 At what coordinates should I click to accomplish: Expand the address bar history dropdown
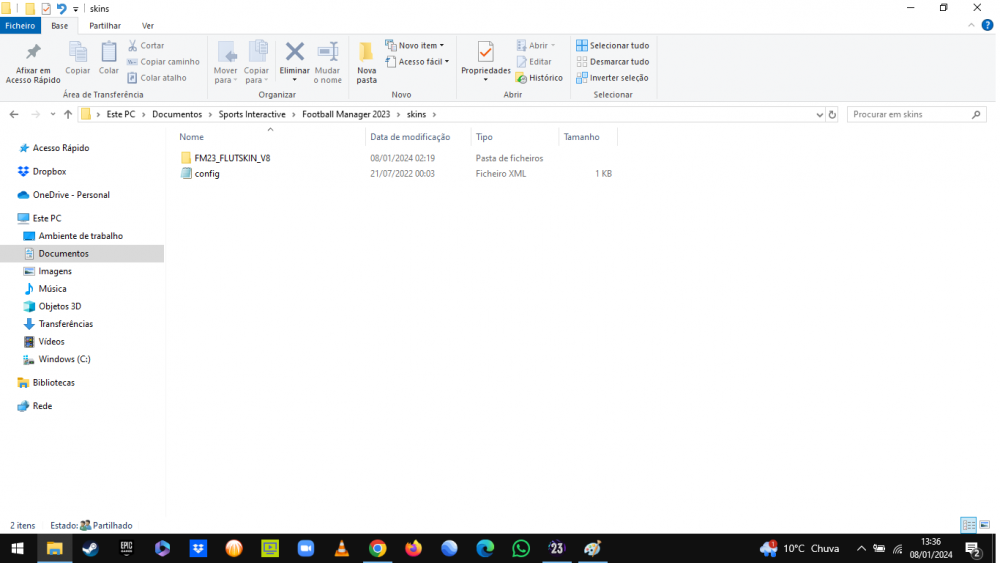point(820,115)
